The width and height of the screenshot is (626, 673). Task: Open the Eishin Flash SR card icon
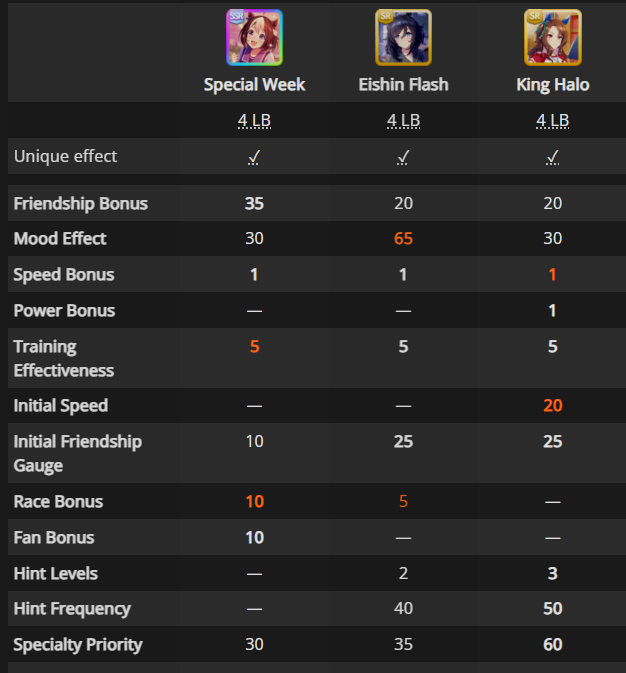403,37
